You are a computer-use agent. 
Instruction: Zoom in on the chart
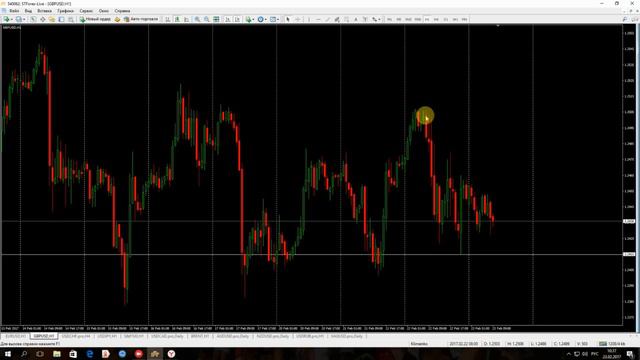(x=197, y=19)
